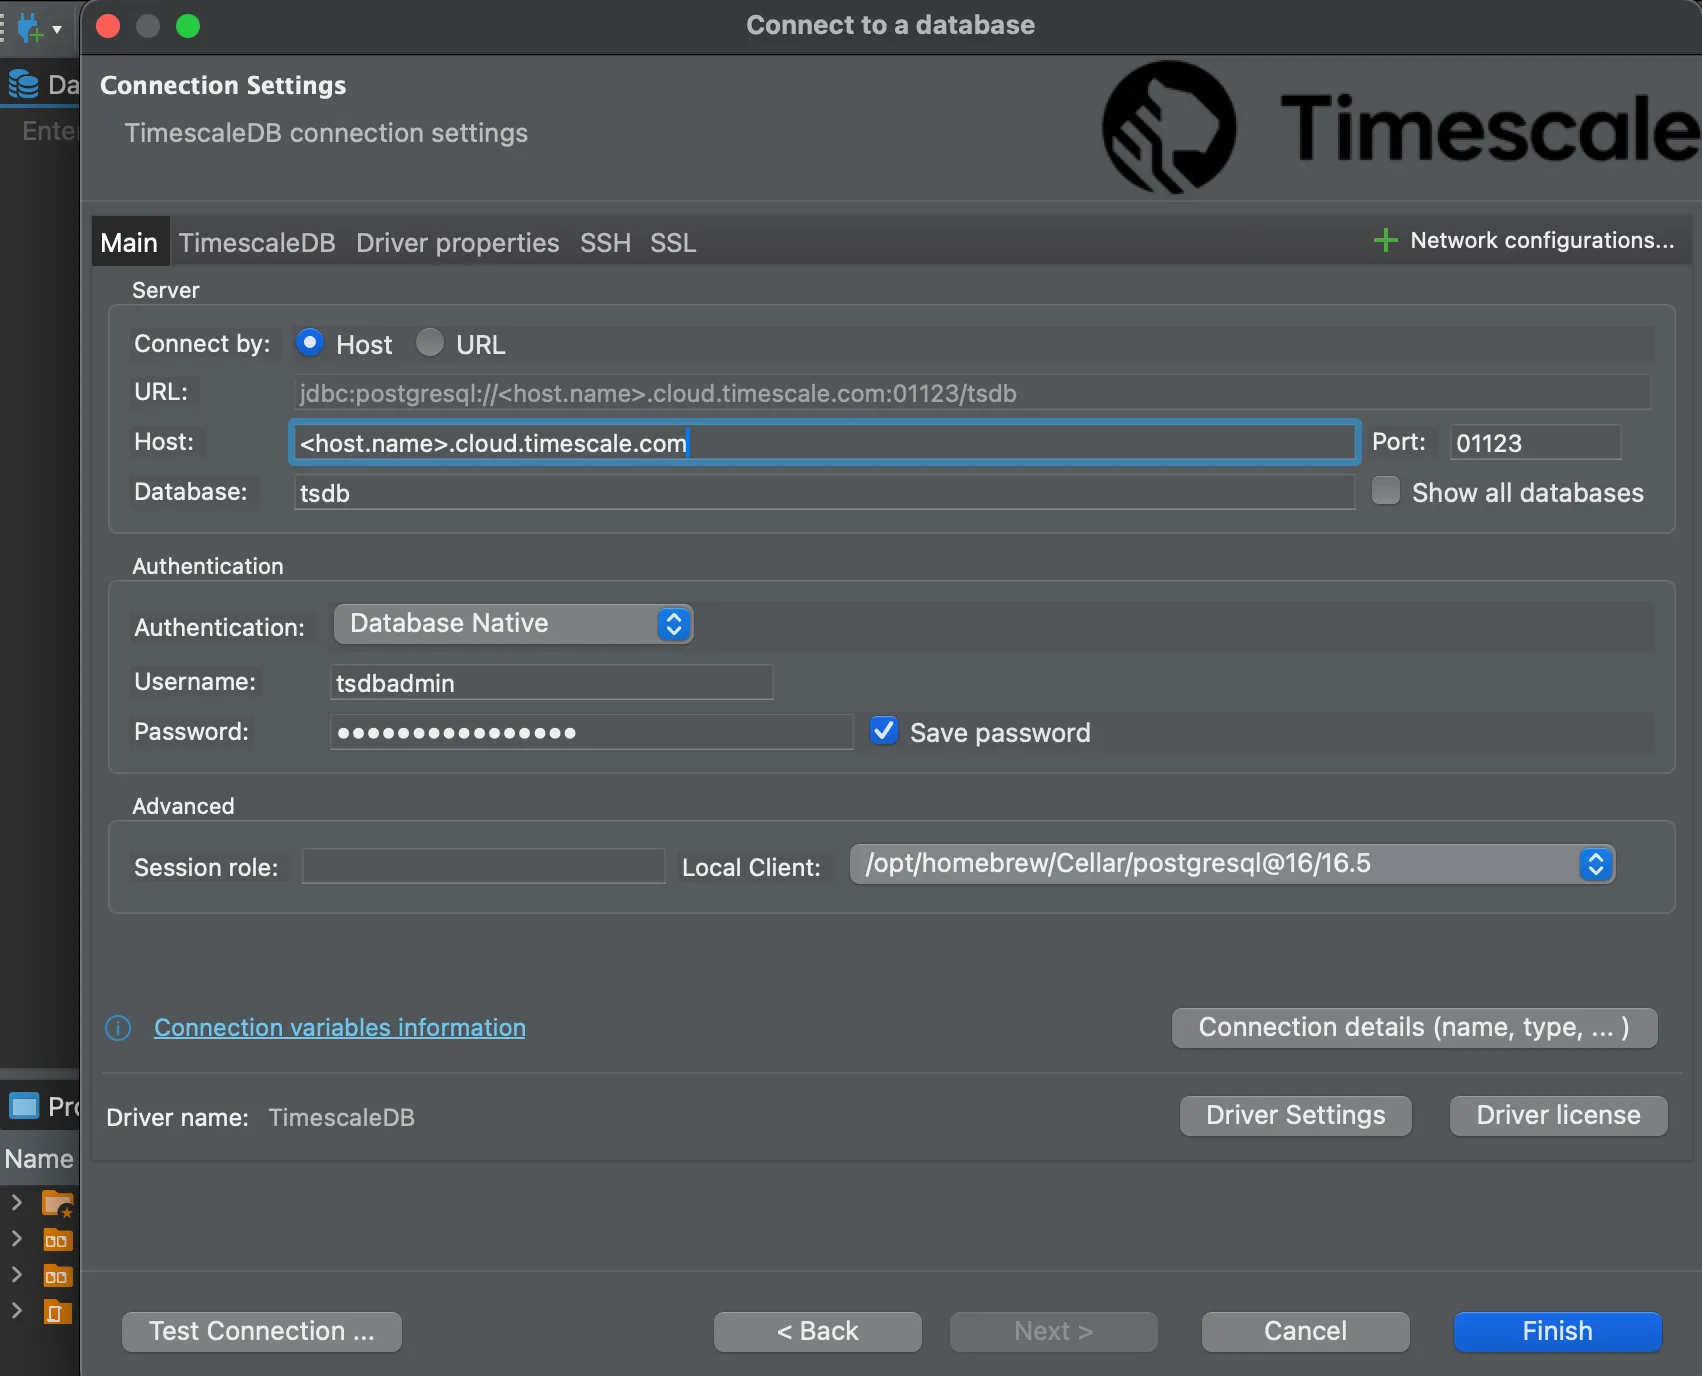1702x1376 pixels.
Task: Click the empty Session role field
Action: click(x=484, y=866)
